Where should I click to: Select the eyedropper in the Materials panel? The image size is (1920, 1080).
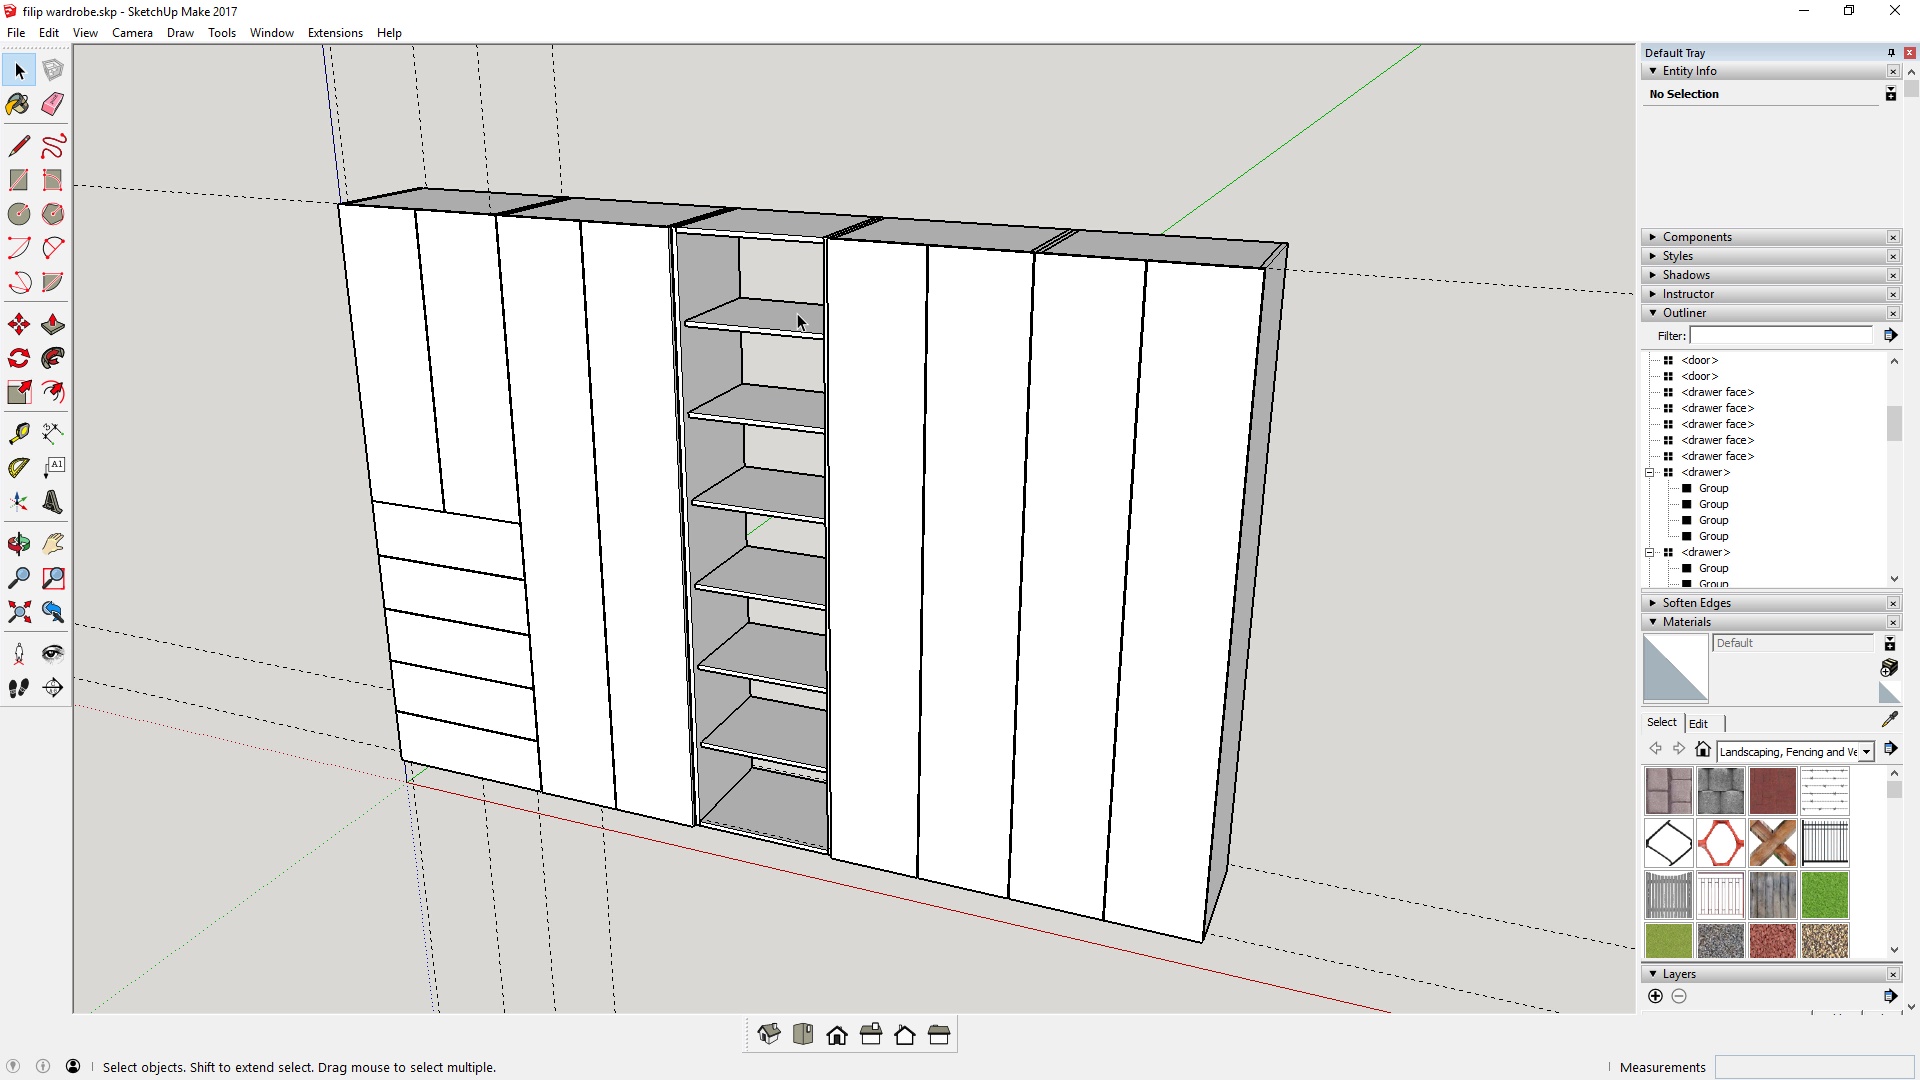(x=1891, y=719)
